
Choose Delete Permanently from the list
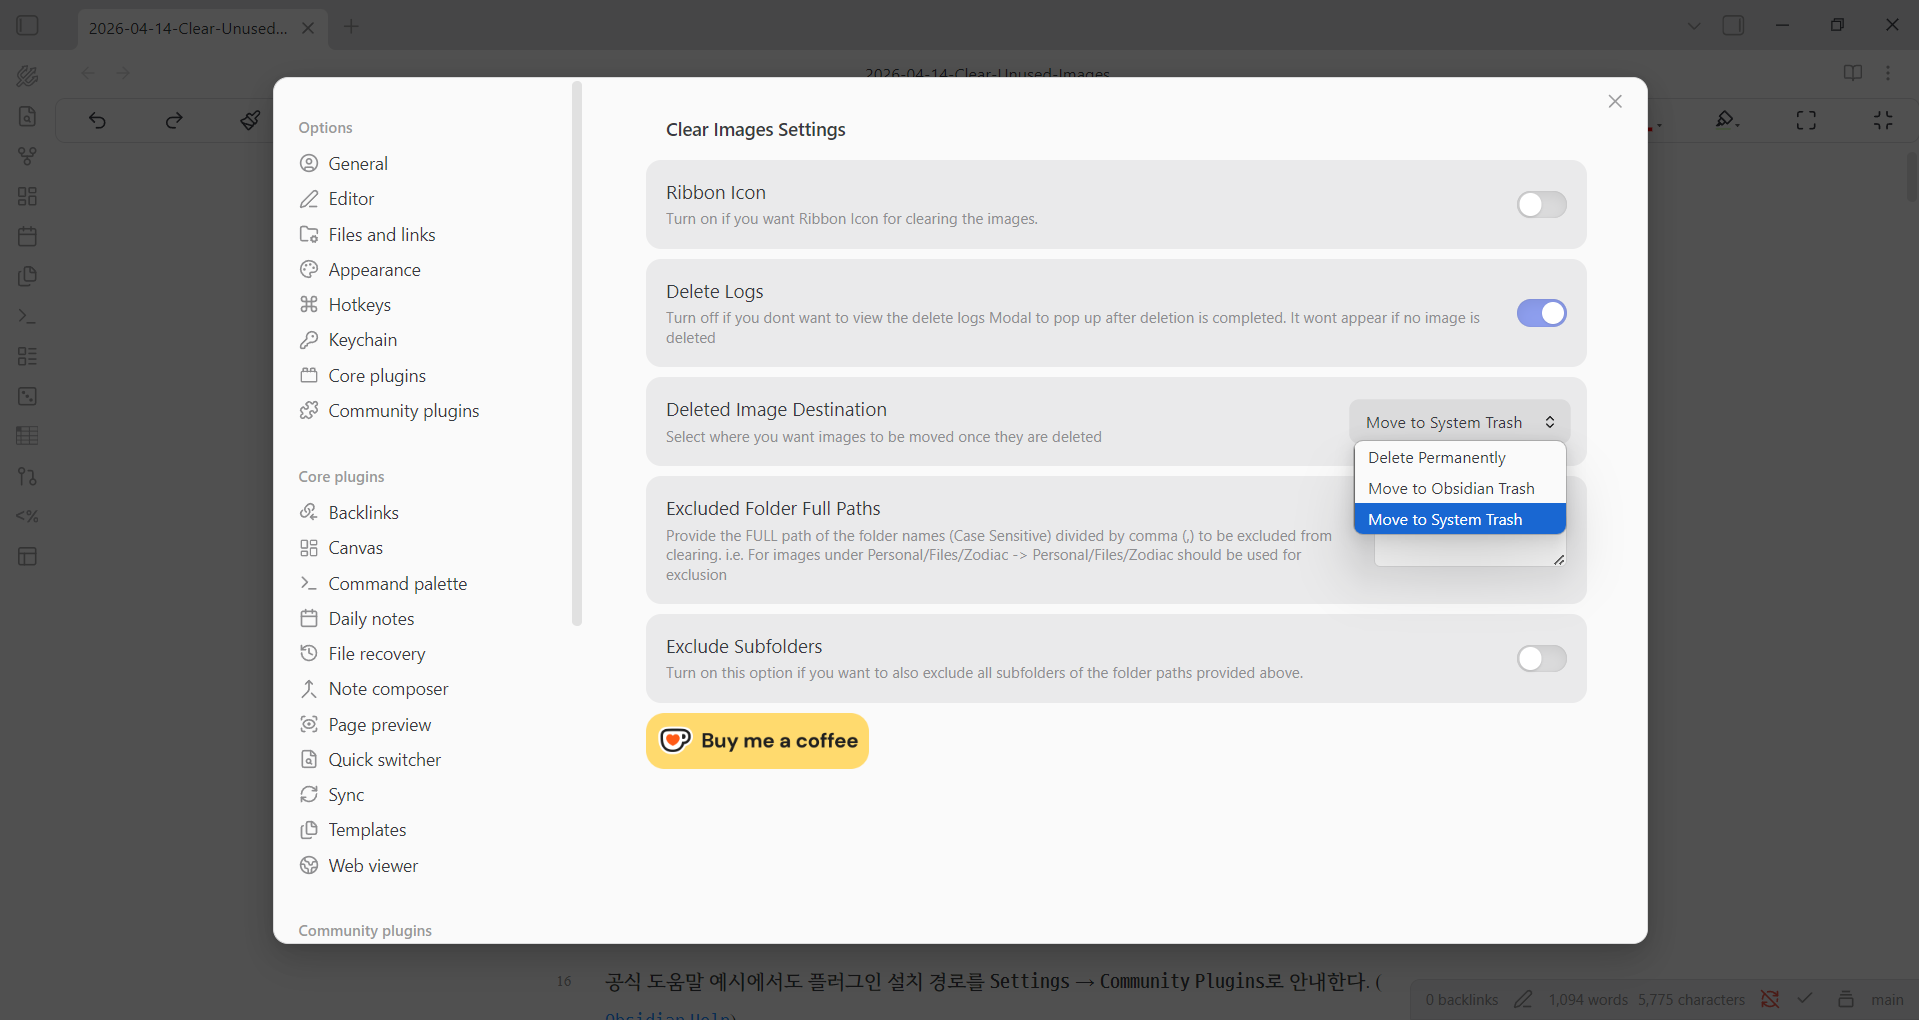1459,458
